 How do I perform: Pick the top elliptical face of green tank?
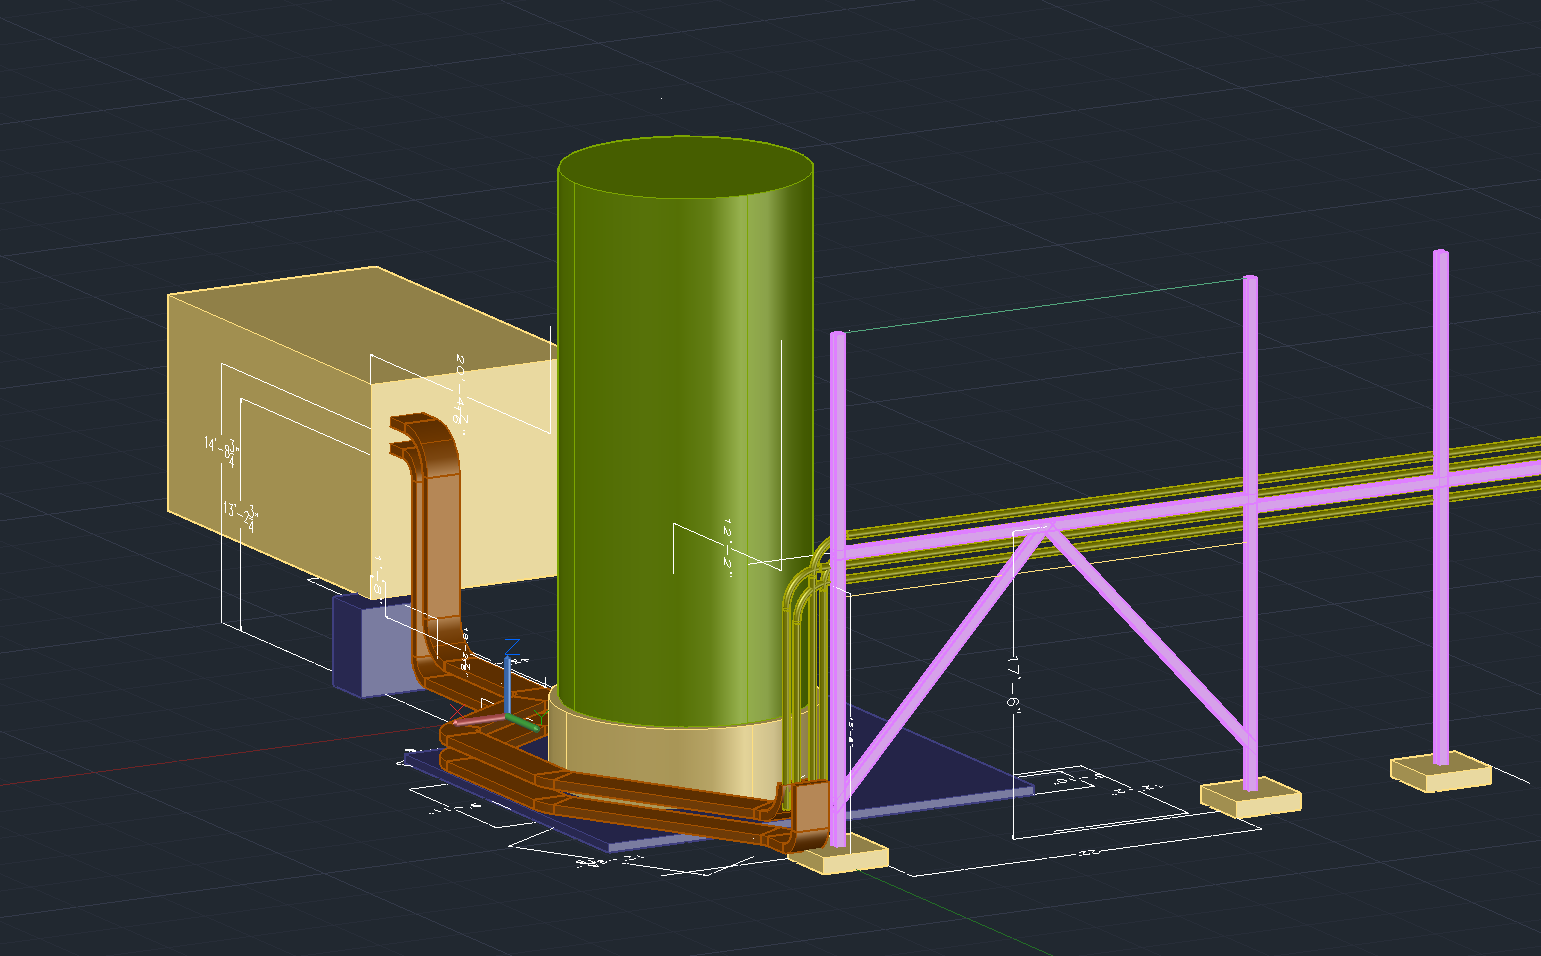(x=685, y=168)
